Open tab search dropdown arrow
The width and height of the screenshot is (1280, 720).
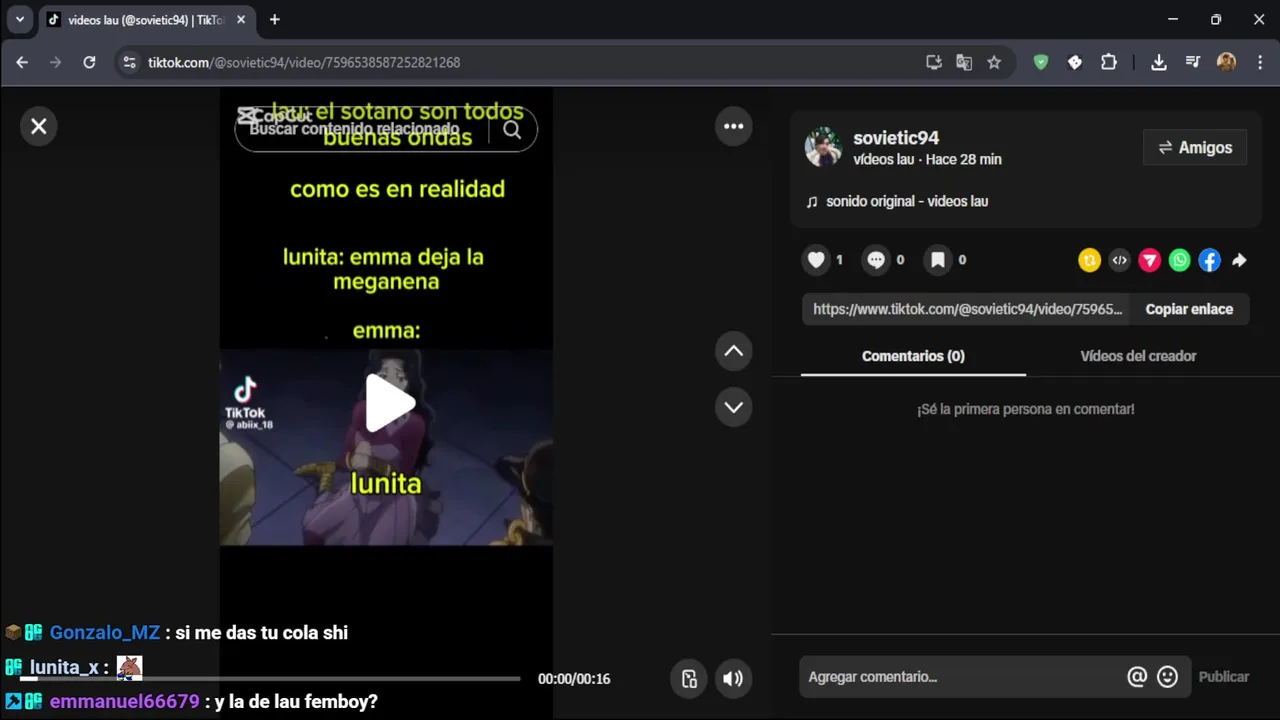point(20,19)
